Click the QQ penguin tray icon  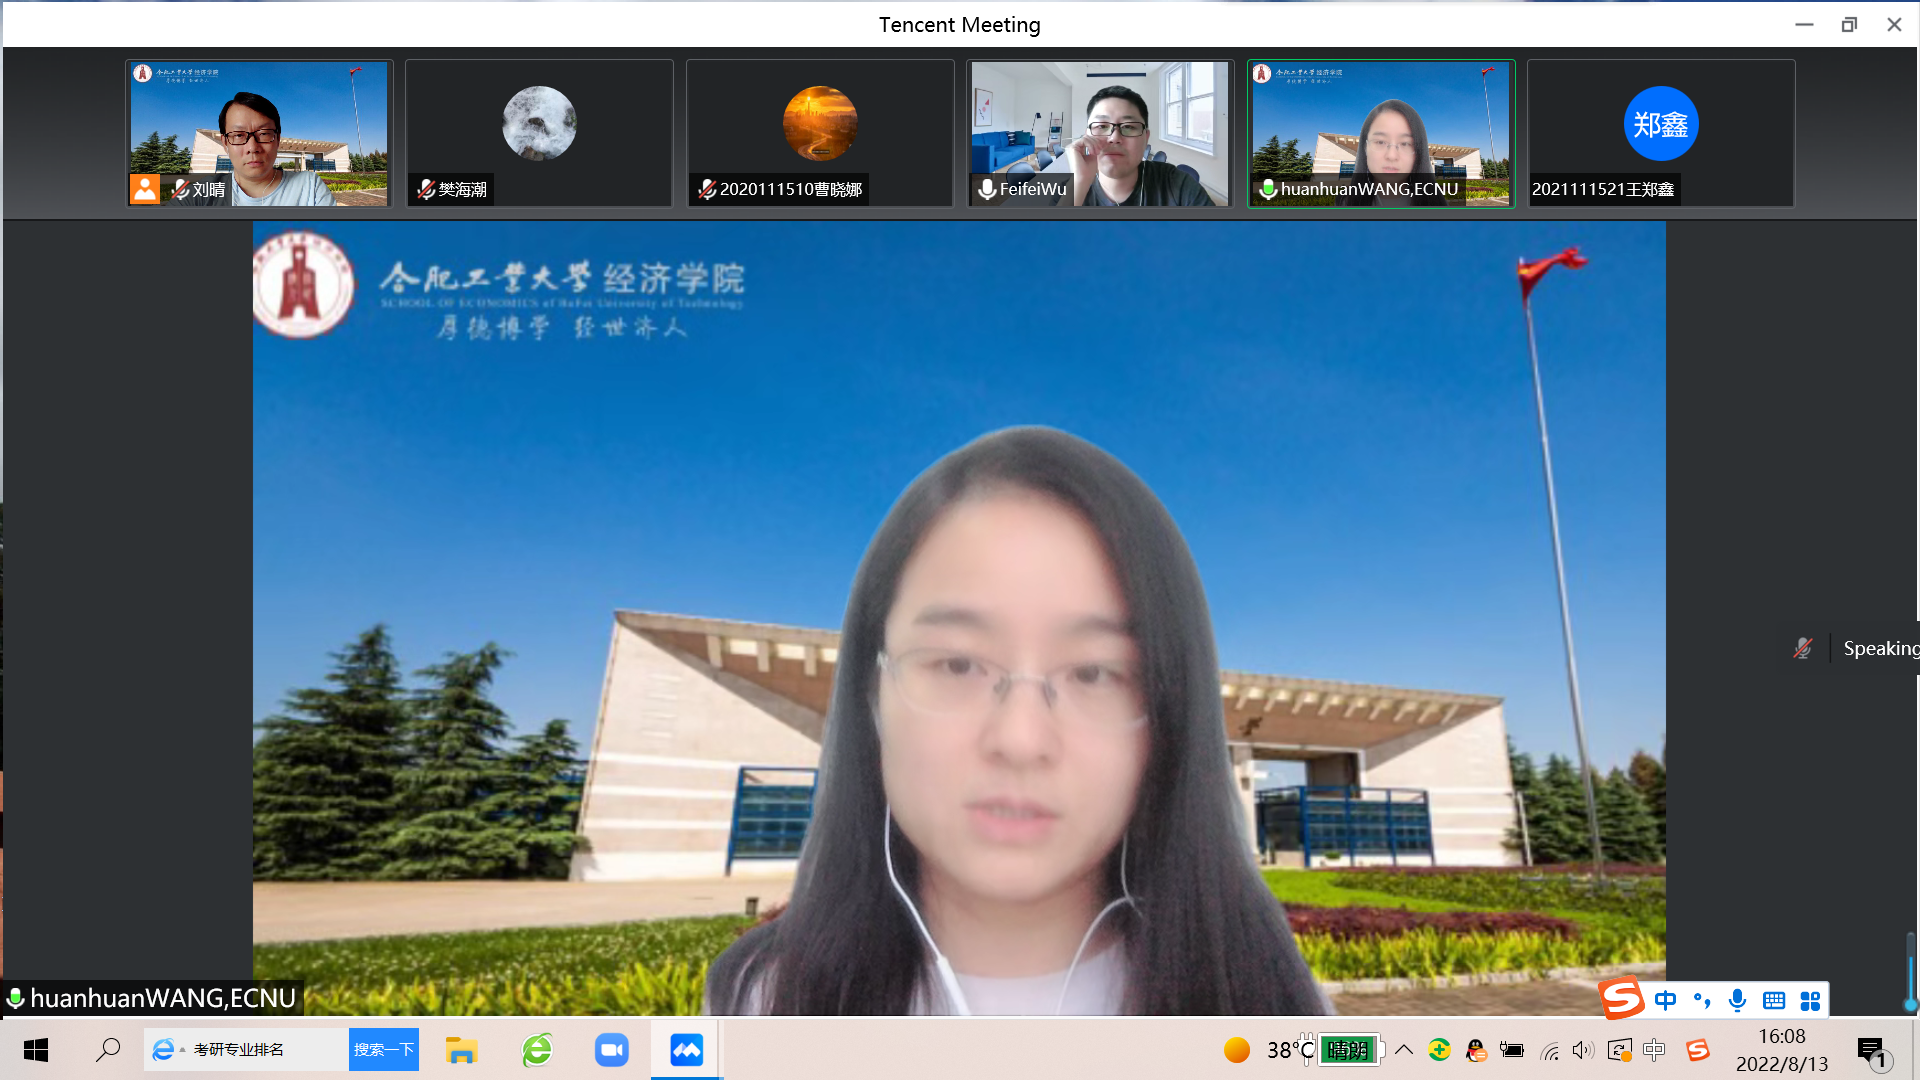coord(1476,1050)
